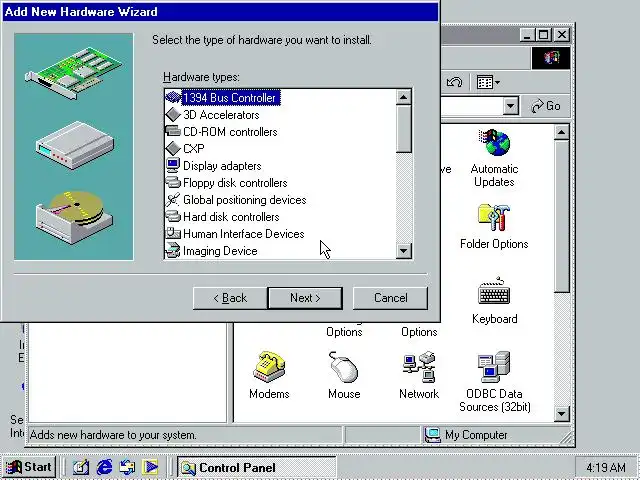This screenshot has height=480, width=640.
Task: Select "CD-ROM controllers" in the list
Action: click(x=230, y=131)
